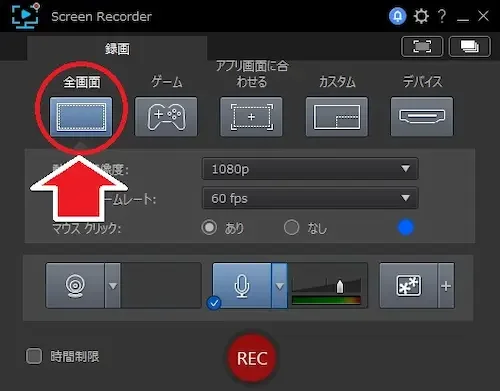Toggle the webcam capture button

point(75,285)
